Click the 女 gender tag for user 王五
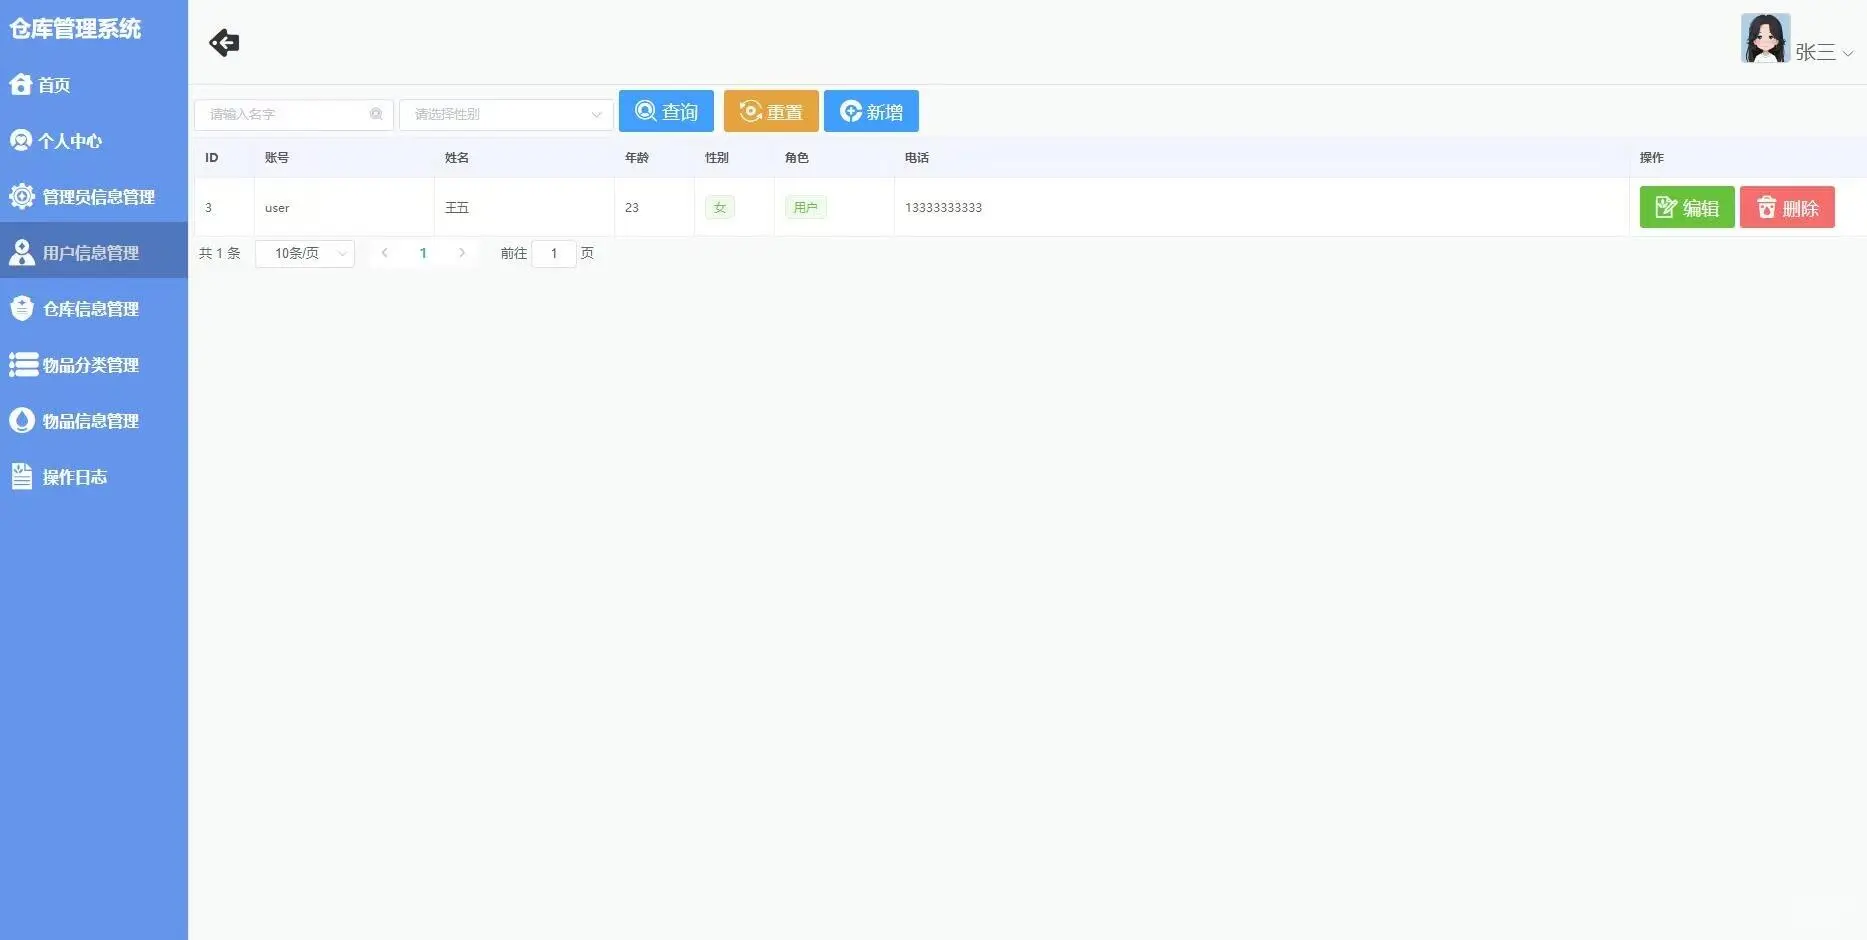Screen dimensions: 1867x940 (x=719, y=207)
